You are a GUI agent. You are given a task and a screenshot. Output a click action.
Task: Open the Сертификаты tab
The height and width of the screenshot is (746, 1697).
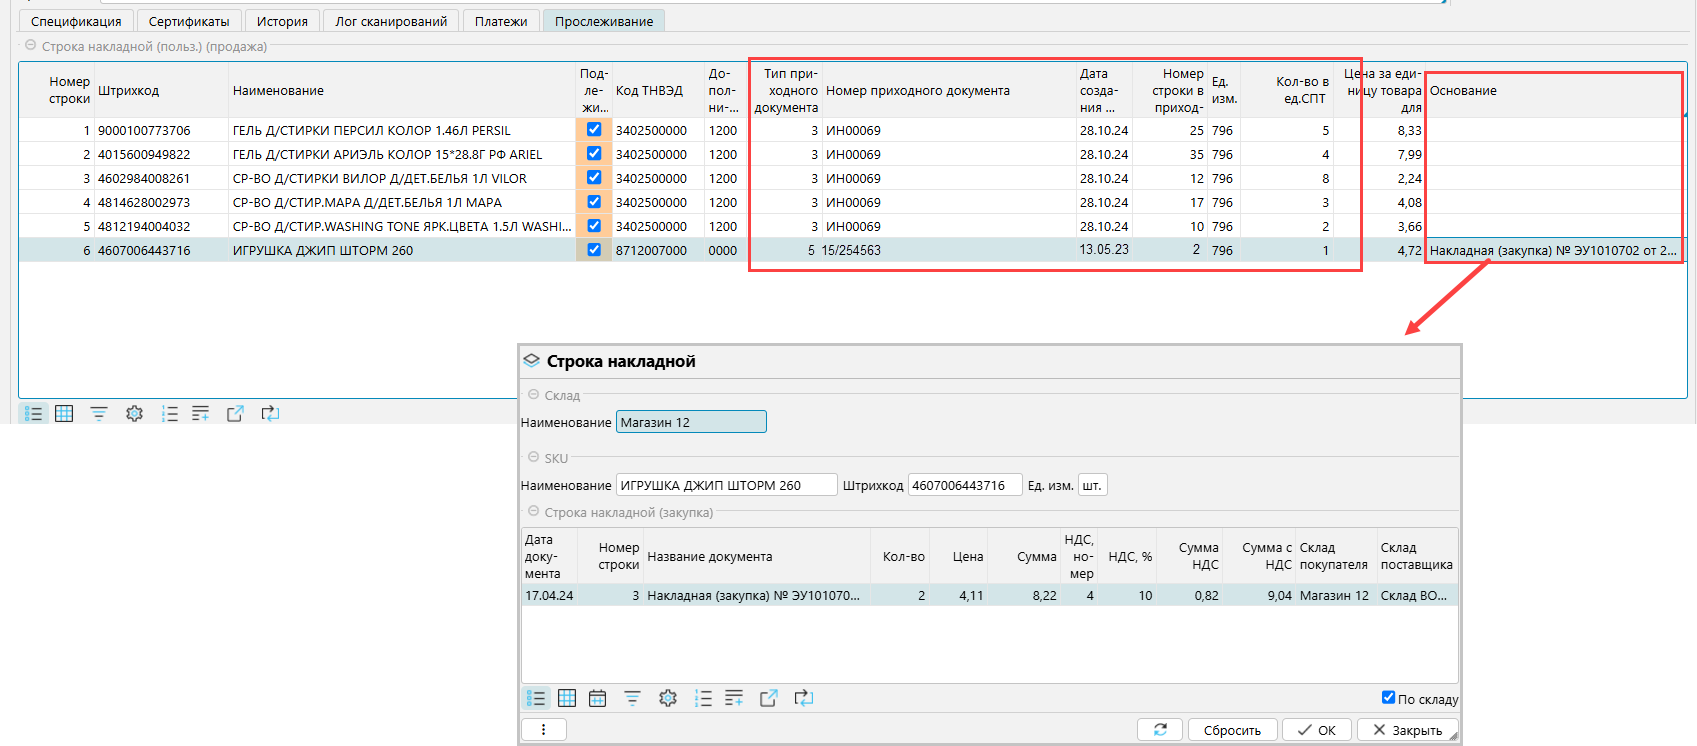click(x=189, y=21)
